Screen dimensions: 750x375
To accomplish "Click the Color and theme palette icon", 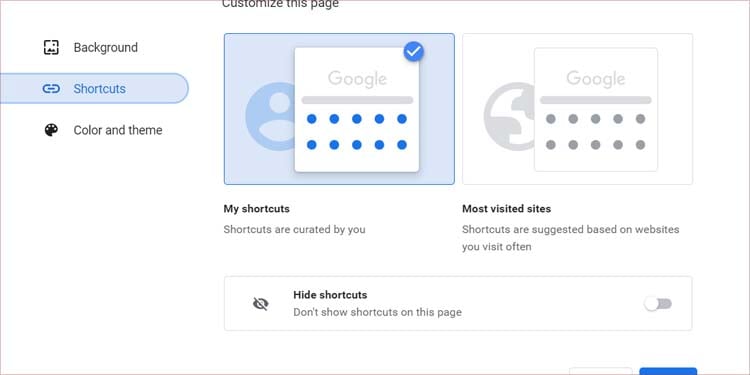I will click(x=51, y=130).
